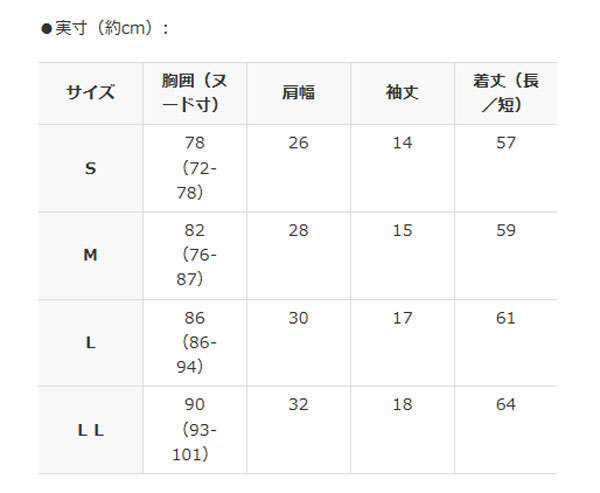Click the LL chest value 90 (93-101)

coord(195,430)
